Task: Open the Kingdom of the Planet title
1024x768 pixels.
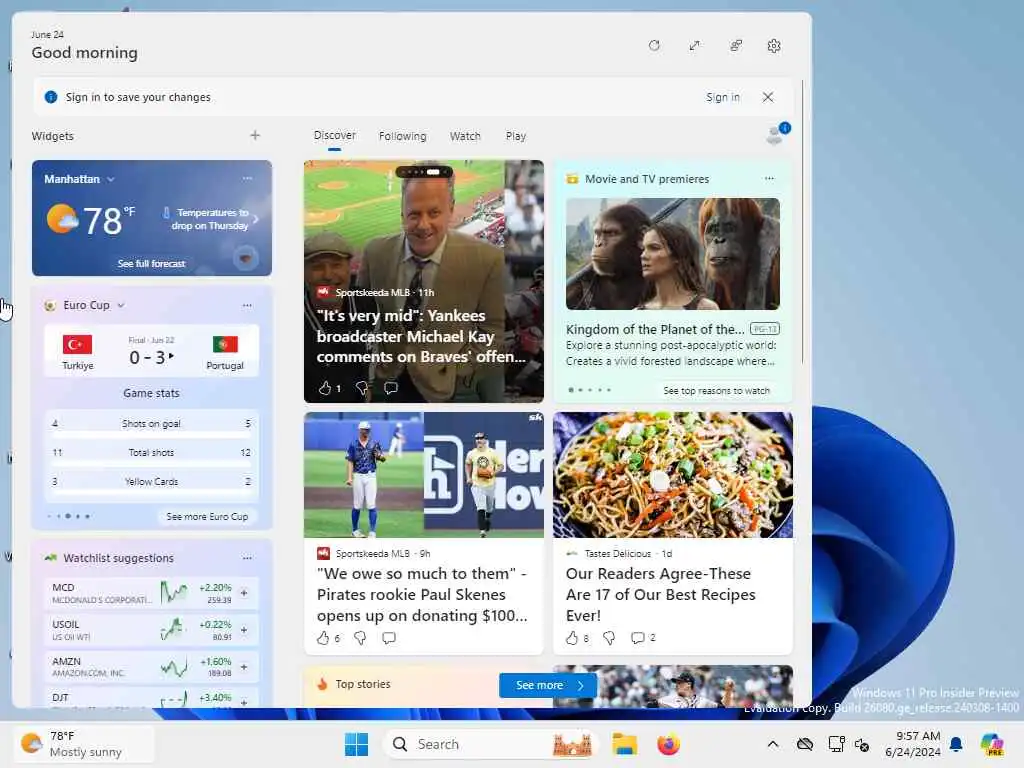Action: coord(655,329)
